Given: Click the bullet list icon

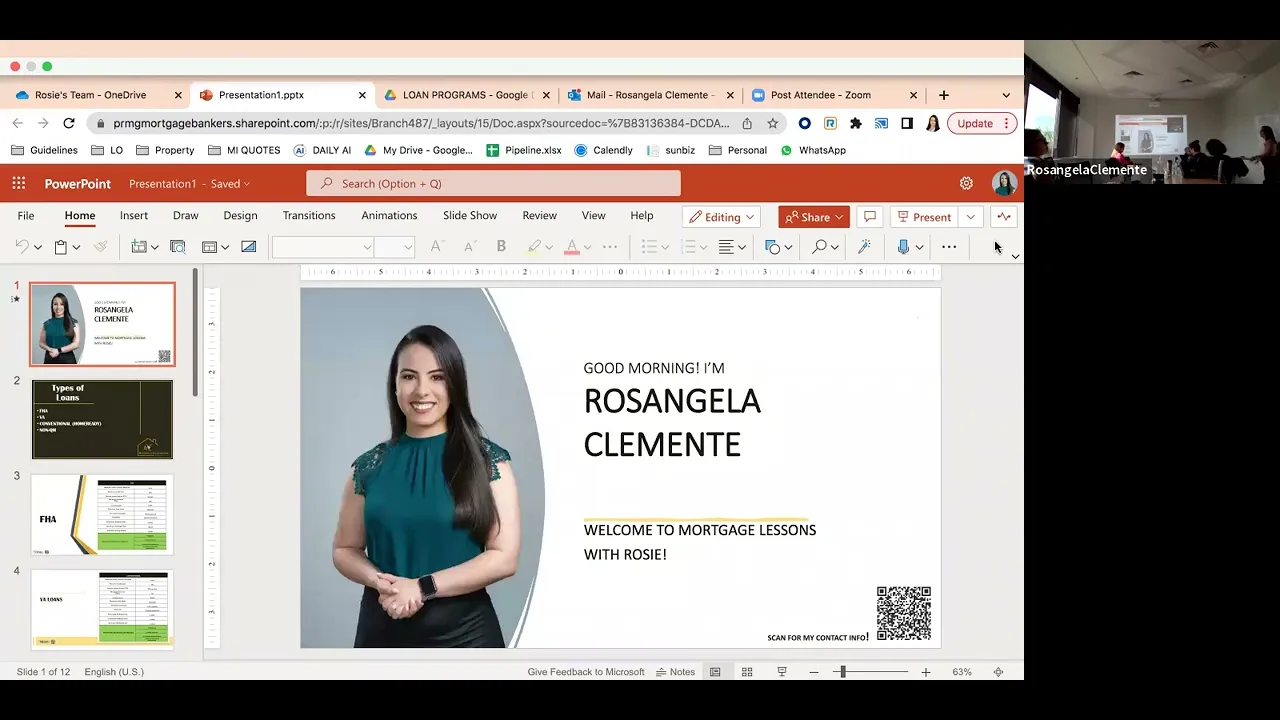Looking at the screenshot, I should 649,247.
